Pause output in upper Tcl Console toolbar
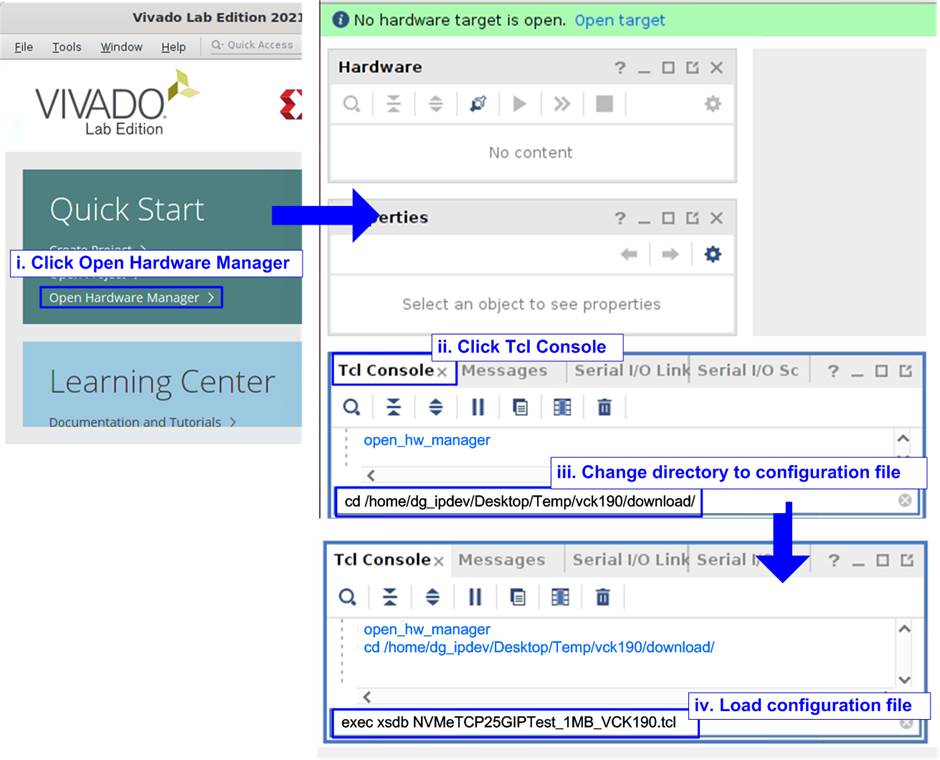 pos(478,407)
